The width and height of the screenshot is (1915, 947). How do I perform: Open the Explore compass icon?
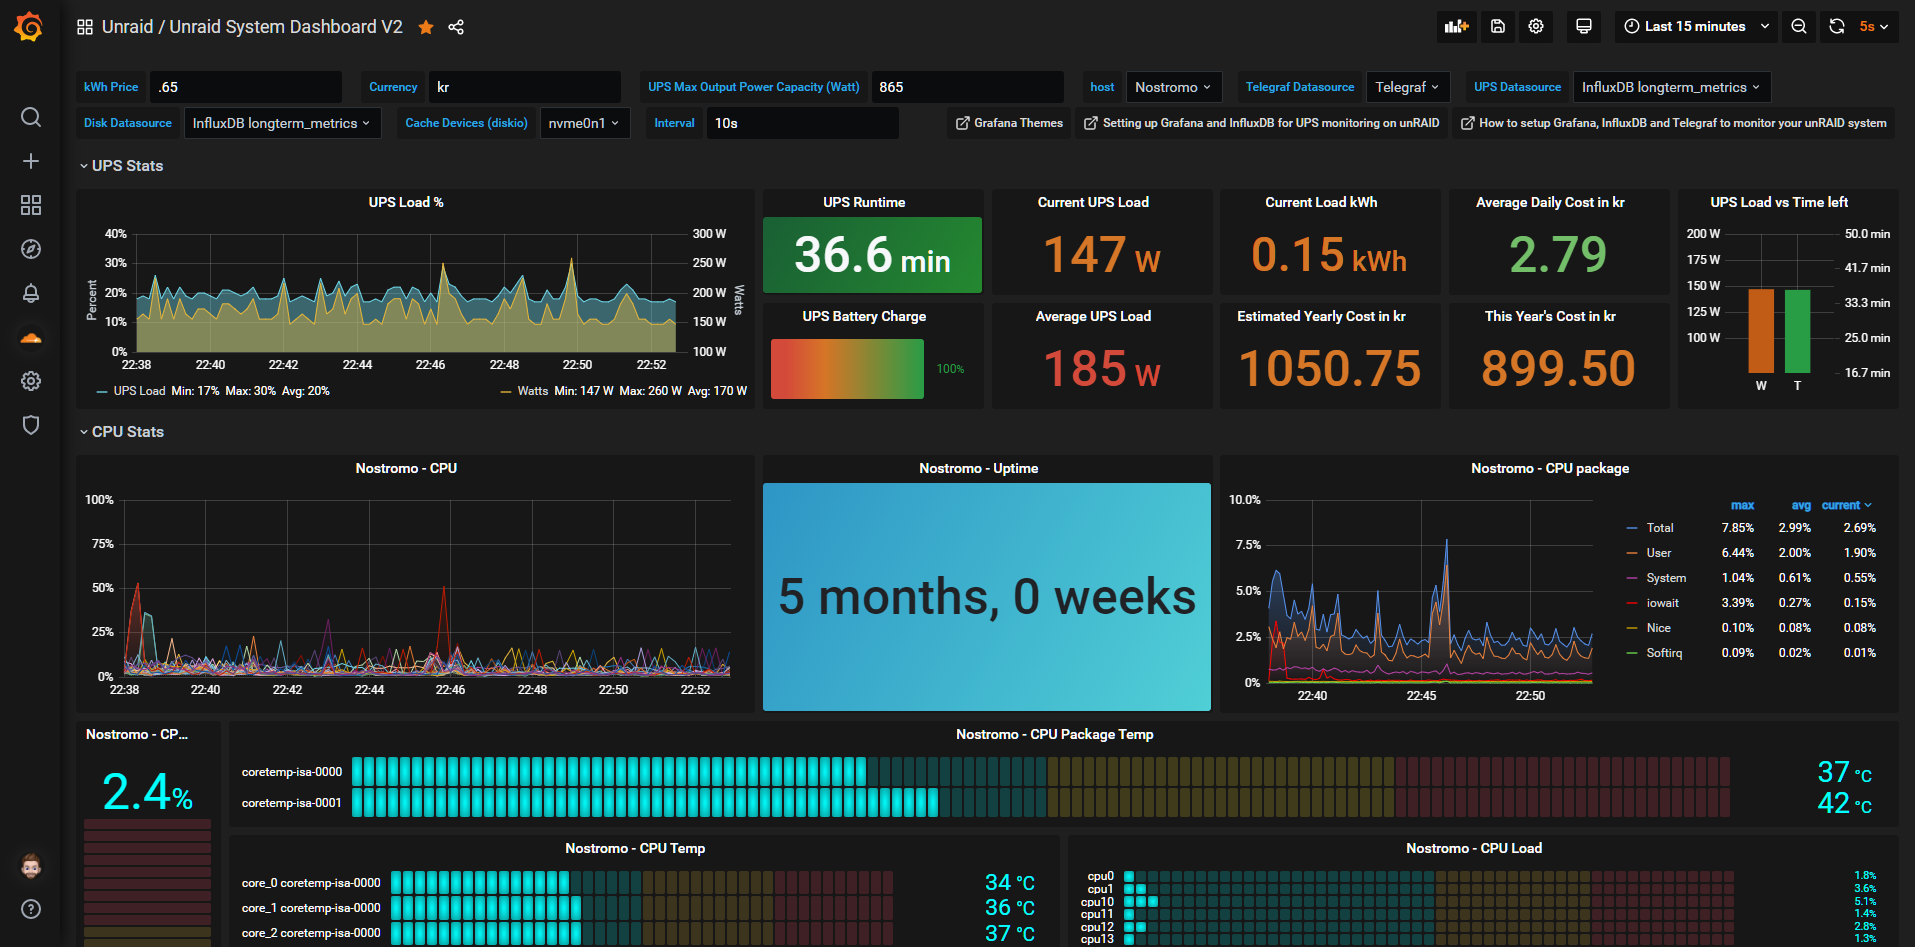pyautogui.click(x=31, y=249)
